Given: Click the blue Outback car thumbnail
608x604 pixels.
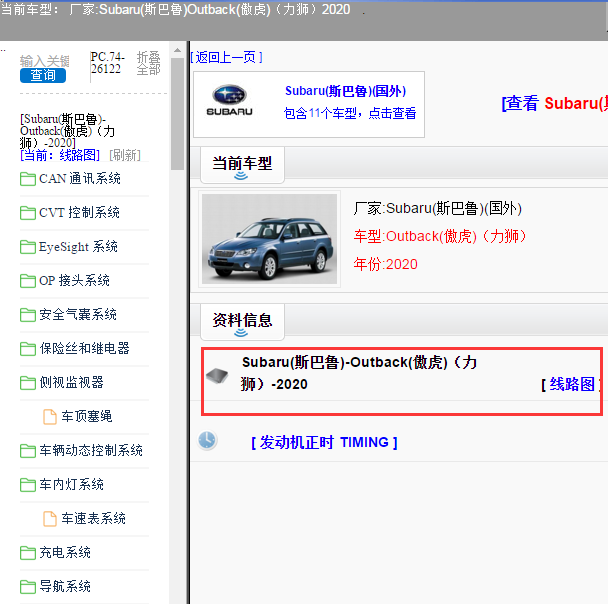Looking at the screenshot, I should coord(269,239).
